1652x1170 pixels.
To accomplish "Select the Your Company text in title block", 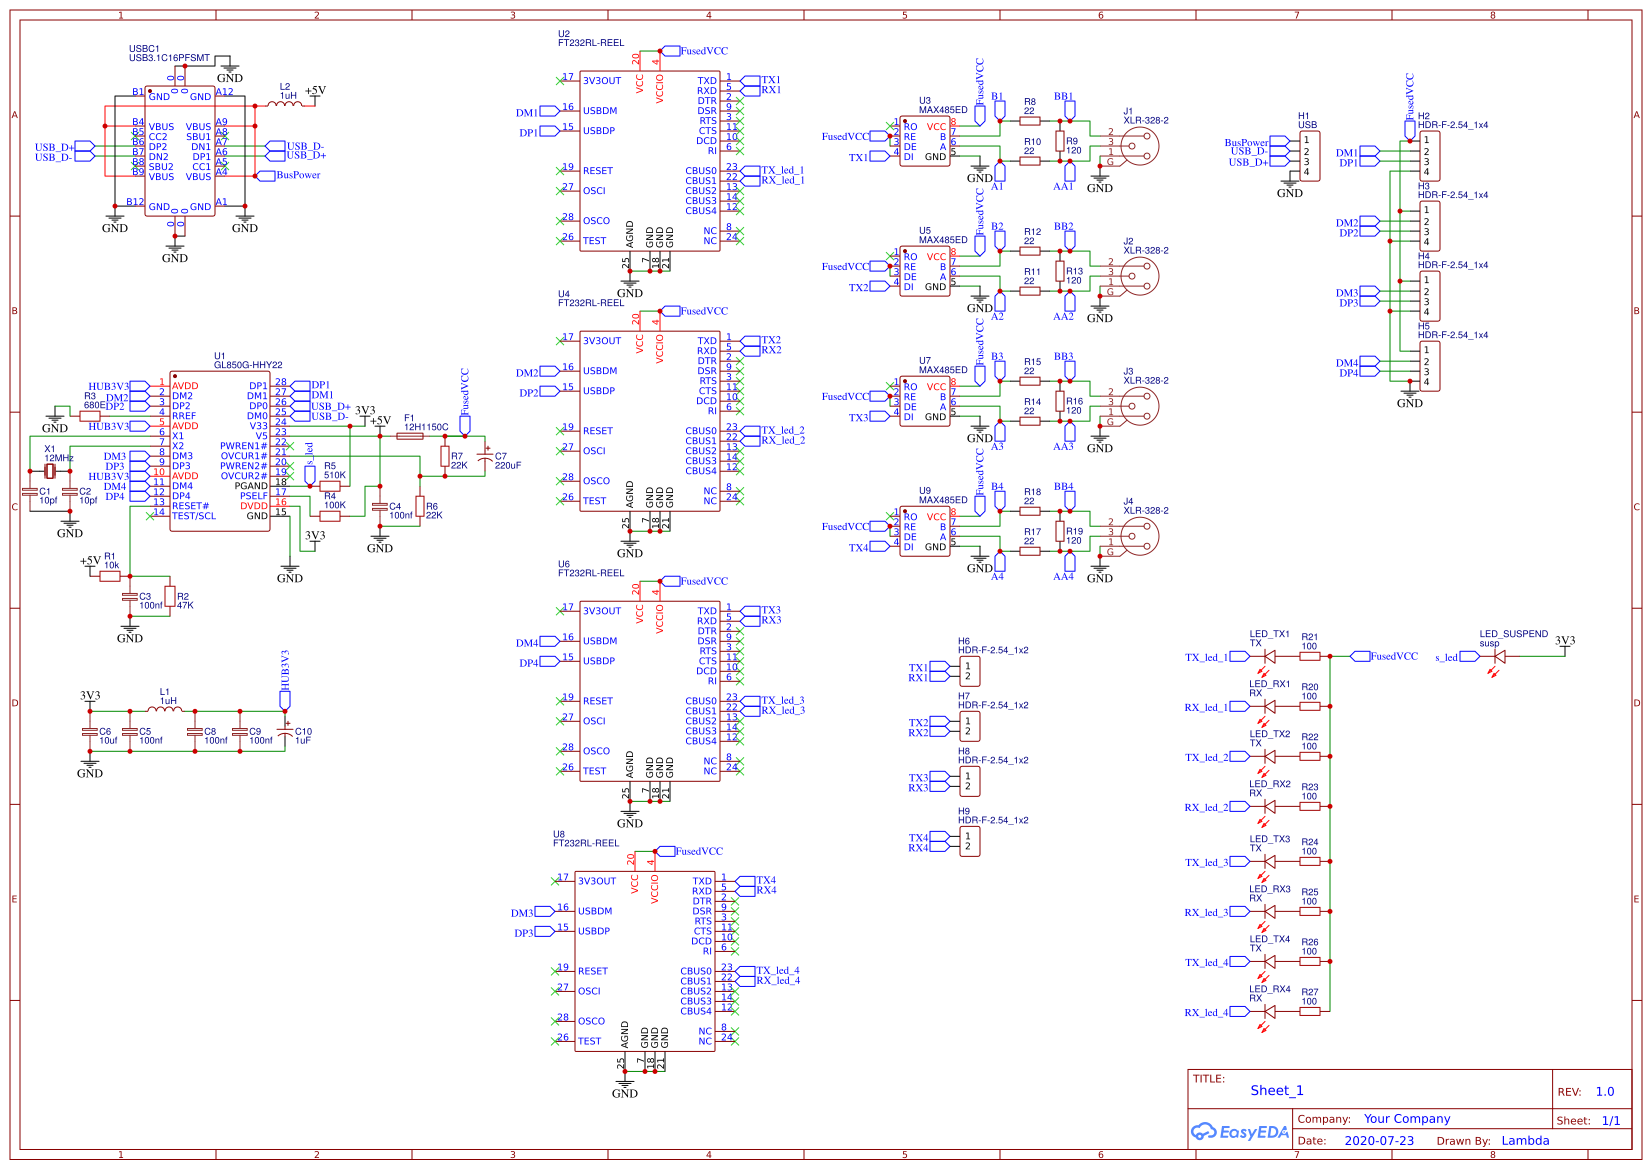I will 1407,1119.
